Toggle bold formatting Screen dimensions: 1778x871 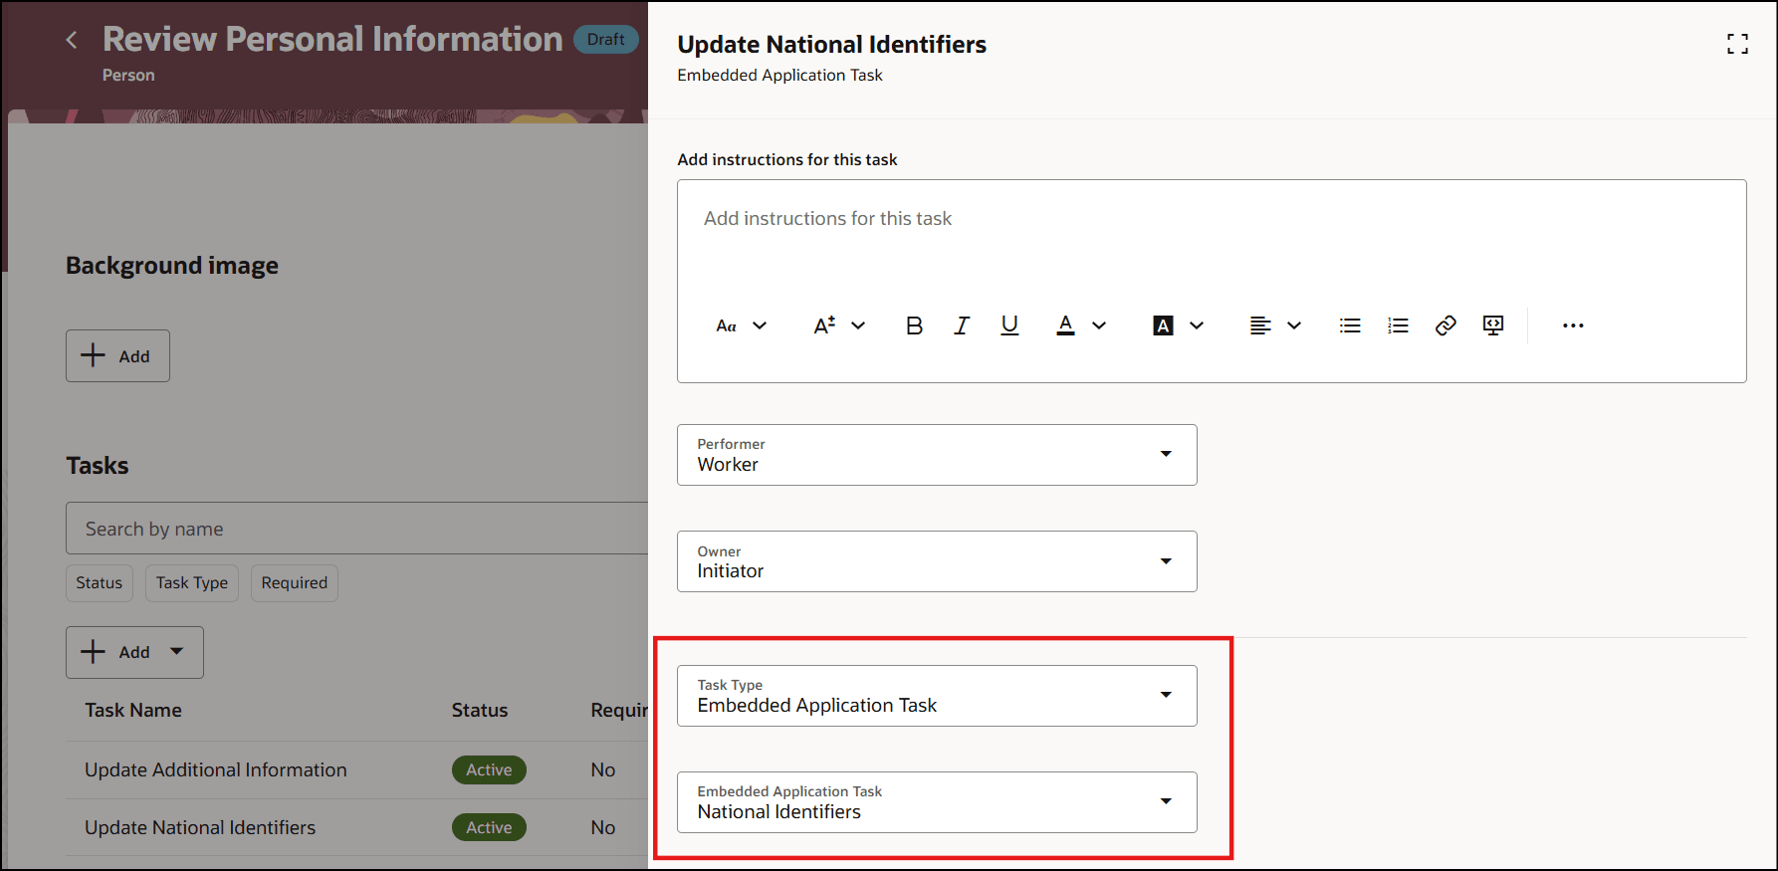tap(914, 326)
